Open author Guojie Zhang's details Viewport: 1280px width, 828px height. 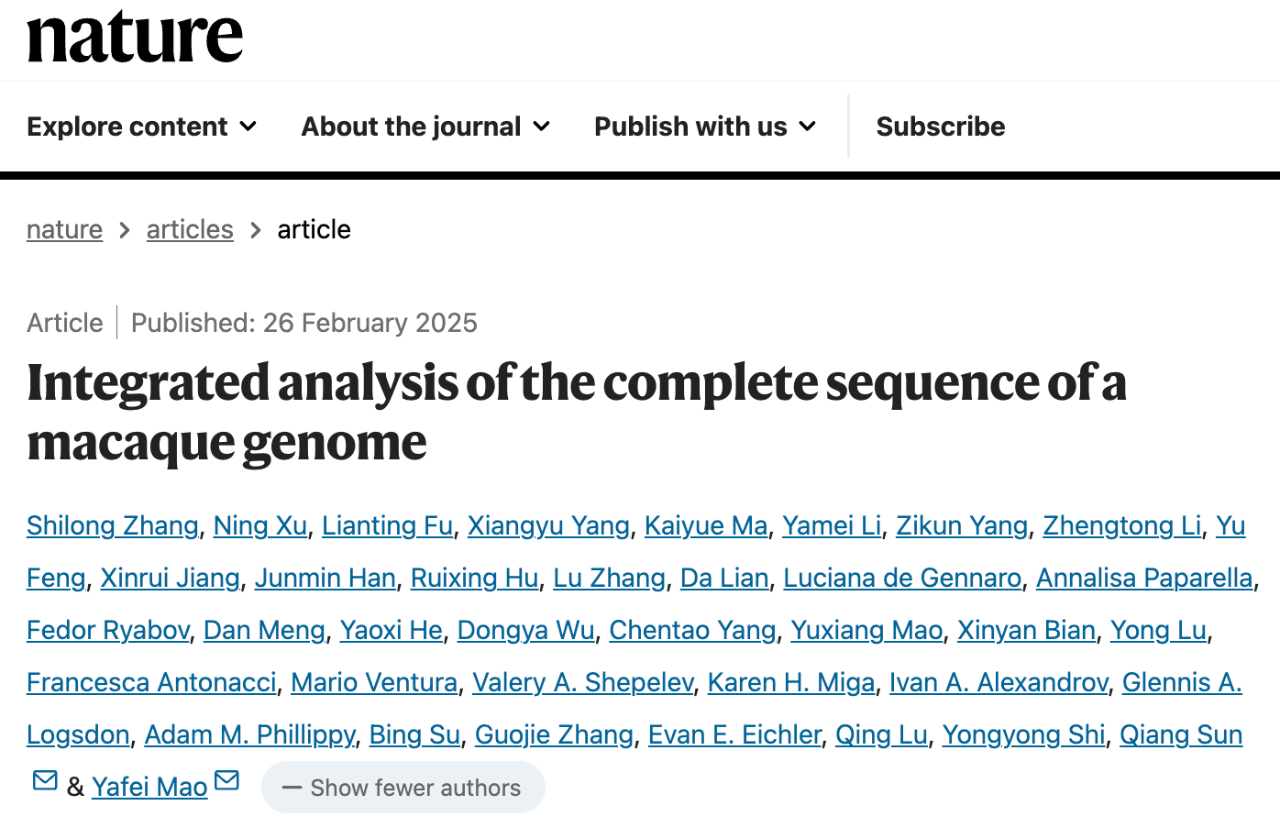coord(554,736)
